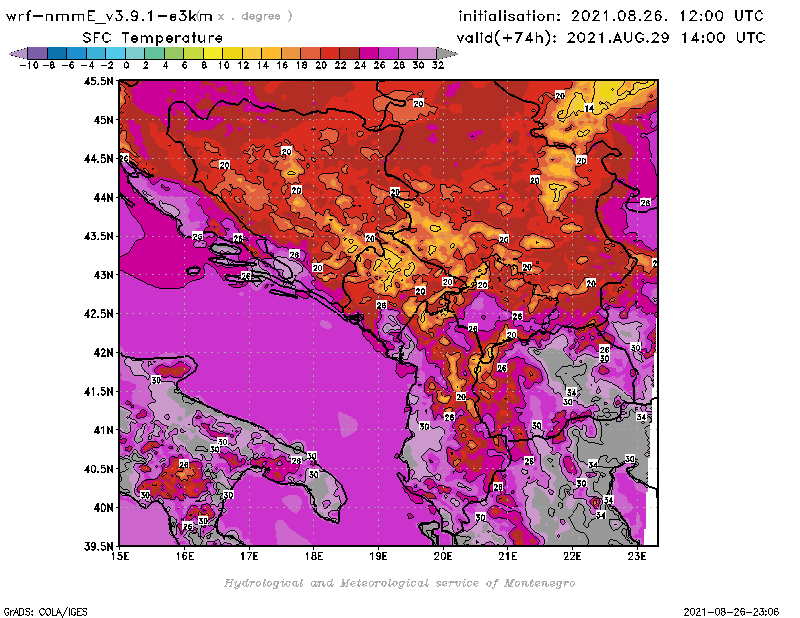The image size is (800, 618).
Task: Pick the magenta swatch between 24 and 26
Action: (x=368, y=53)
